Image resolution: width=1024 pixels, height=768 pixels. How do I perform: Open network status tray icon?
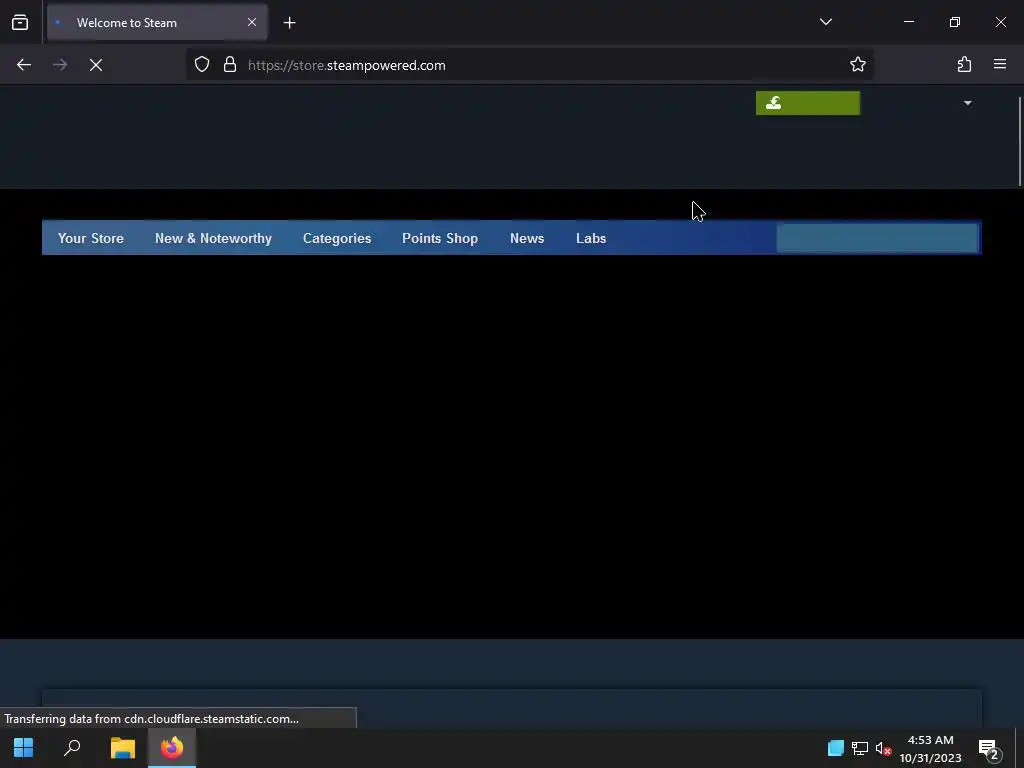coord(859,748)
